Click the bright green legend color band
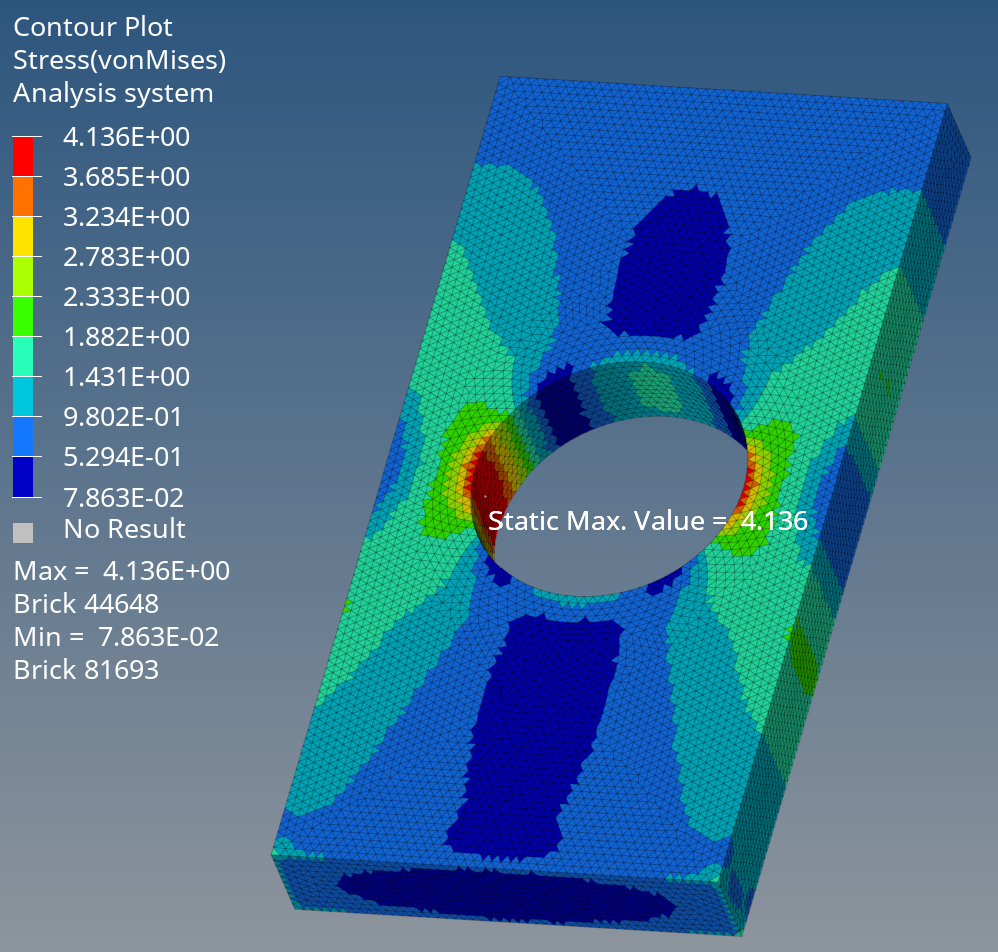998x952 pixels. [23, 316]
